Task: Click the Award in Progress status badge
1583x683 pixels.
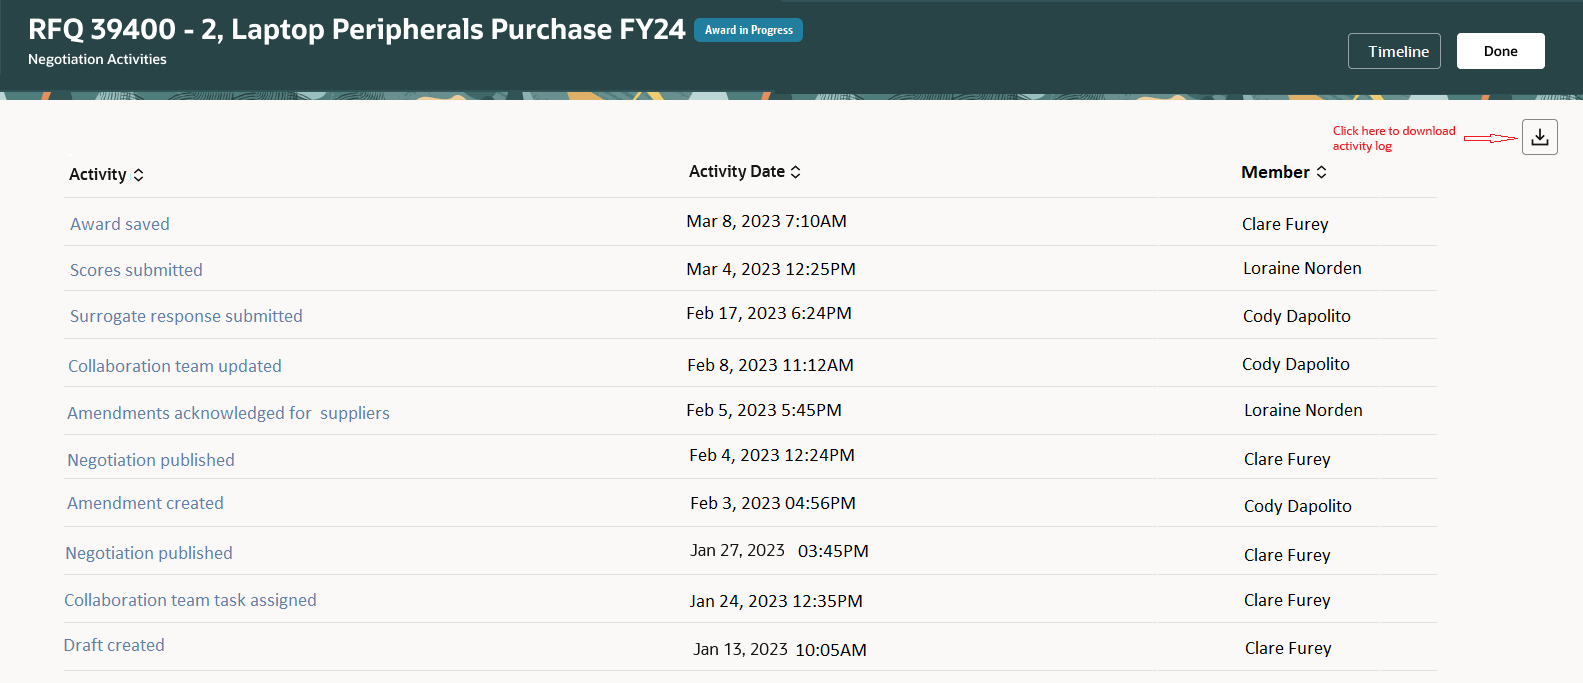Action: click(748, 30)
